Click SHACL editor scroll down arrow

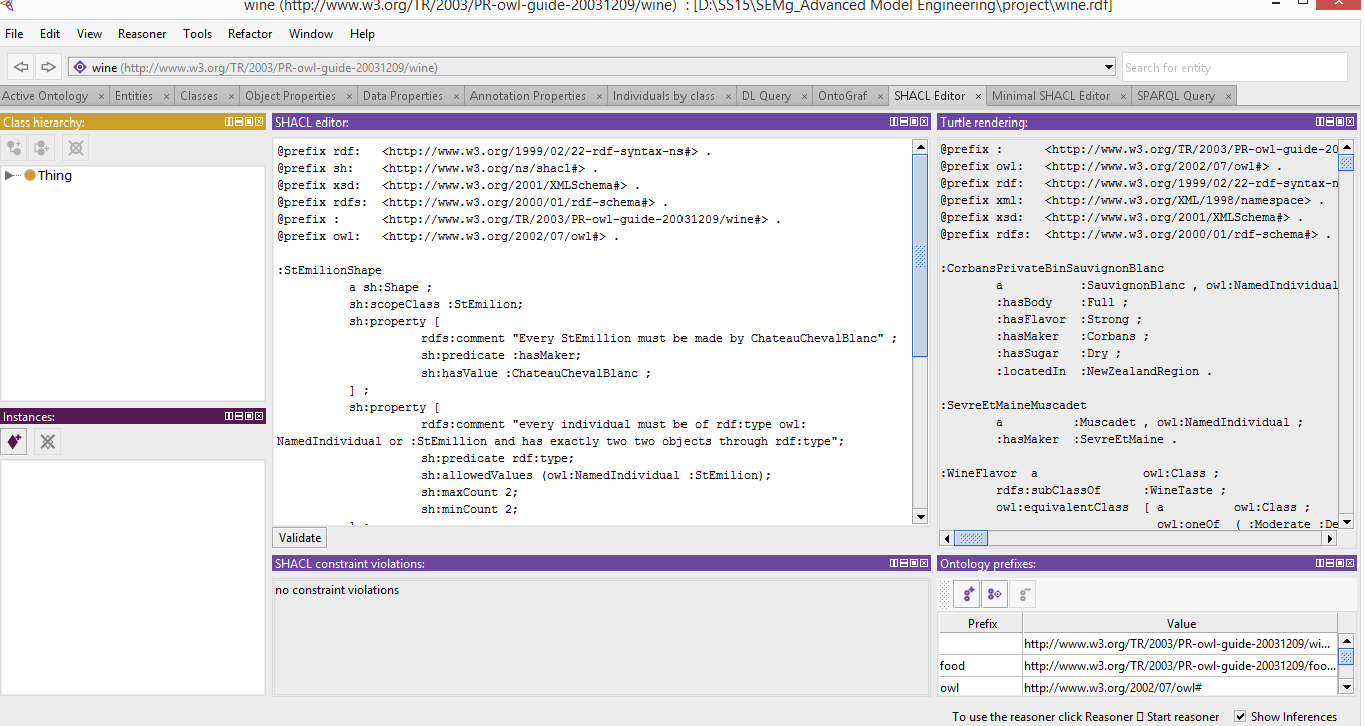point(920,516)
